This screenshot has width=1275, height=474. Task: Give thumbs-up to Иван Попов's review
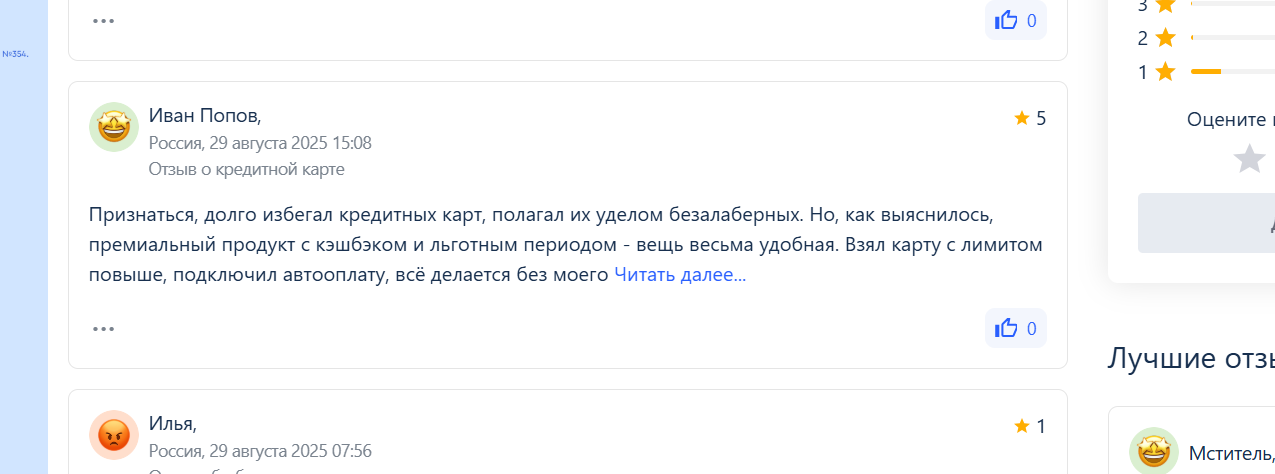tap(1016, 328)
